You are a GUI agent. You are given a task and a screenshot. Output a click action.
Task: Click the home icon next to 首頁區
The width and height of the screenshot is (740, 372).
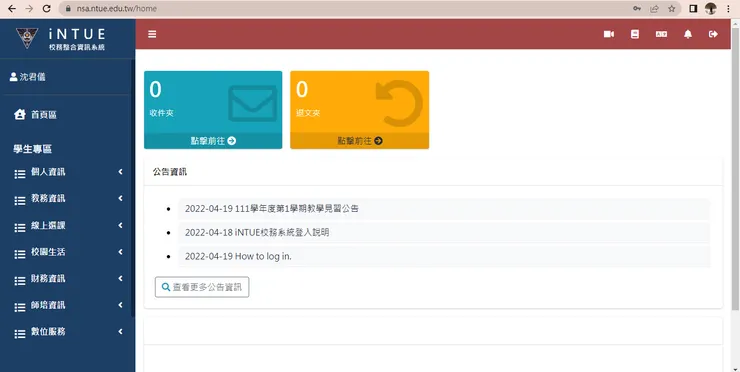20,114
